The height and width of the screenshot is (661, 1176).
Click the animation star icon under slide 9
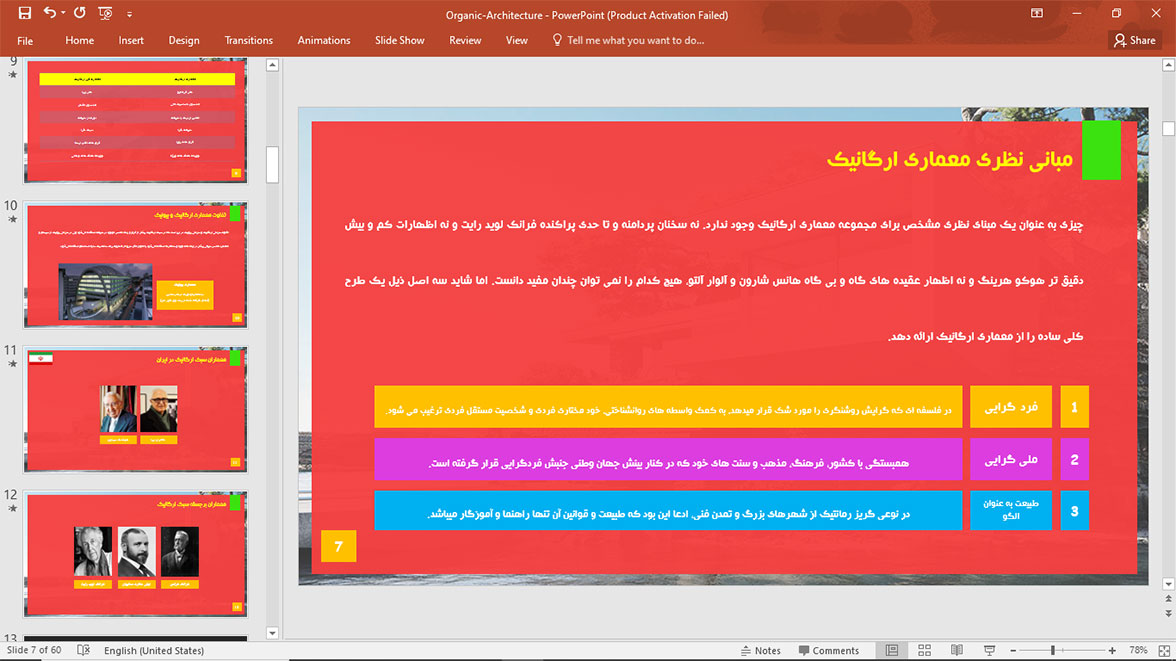tap(12, 74)
